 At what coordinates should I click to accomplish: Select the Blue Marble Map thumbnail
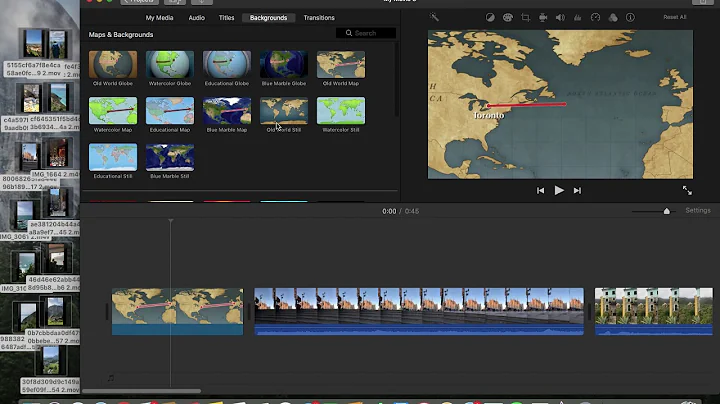(x=227, y=111)
